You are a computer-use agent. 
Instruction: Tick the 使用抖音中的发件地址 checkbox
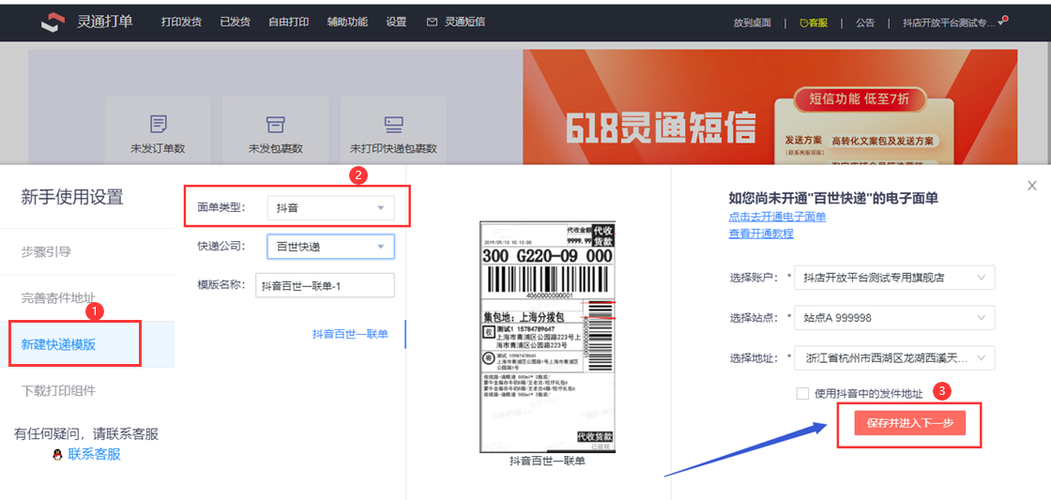click(x=802, y=393)
